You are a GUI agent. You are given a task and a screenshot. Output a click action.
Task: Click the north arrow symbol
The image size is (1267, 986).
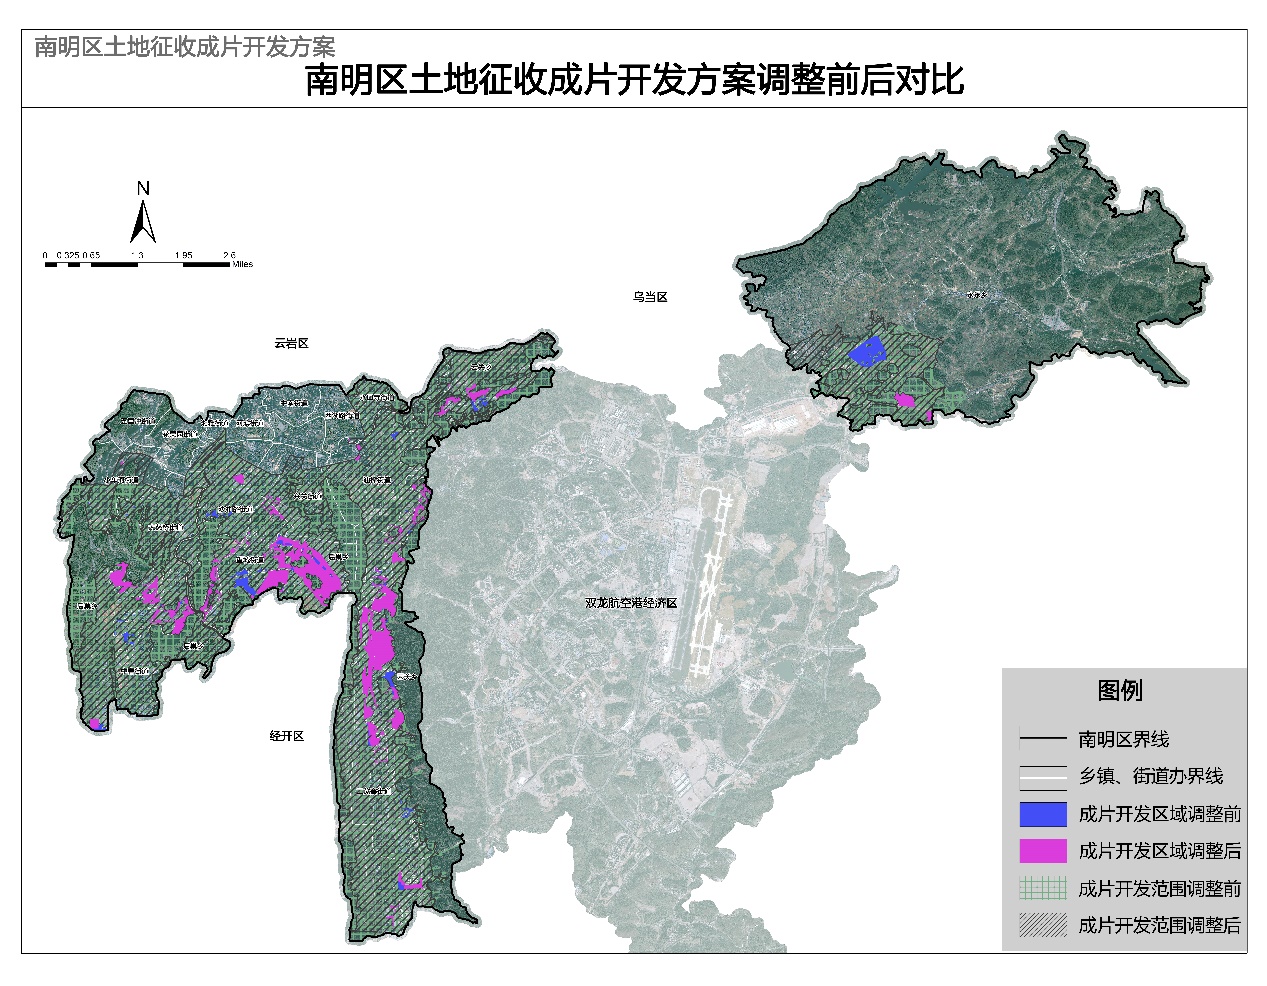tap(143, 222)
